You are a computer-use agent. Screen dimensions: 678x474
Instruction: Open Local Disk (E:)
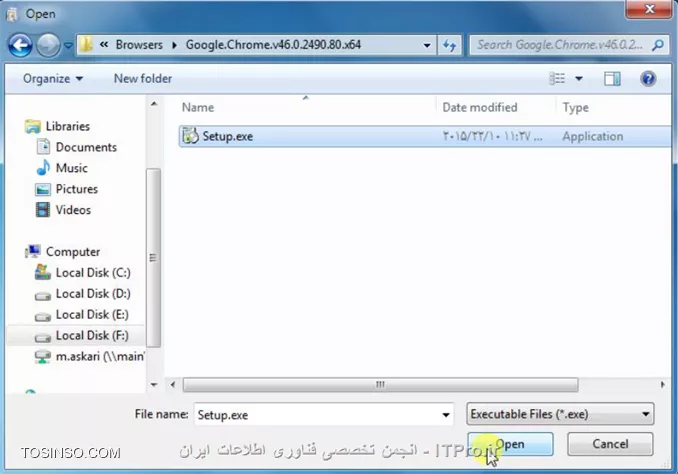[92, 315]
